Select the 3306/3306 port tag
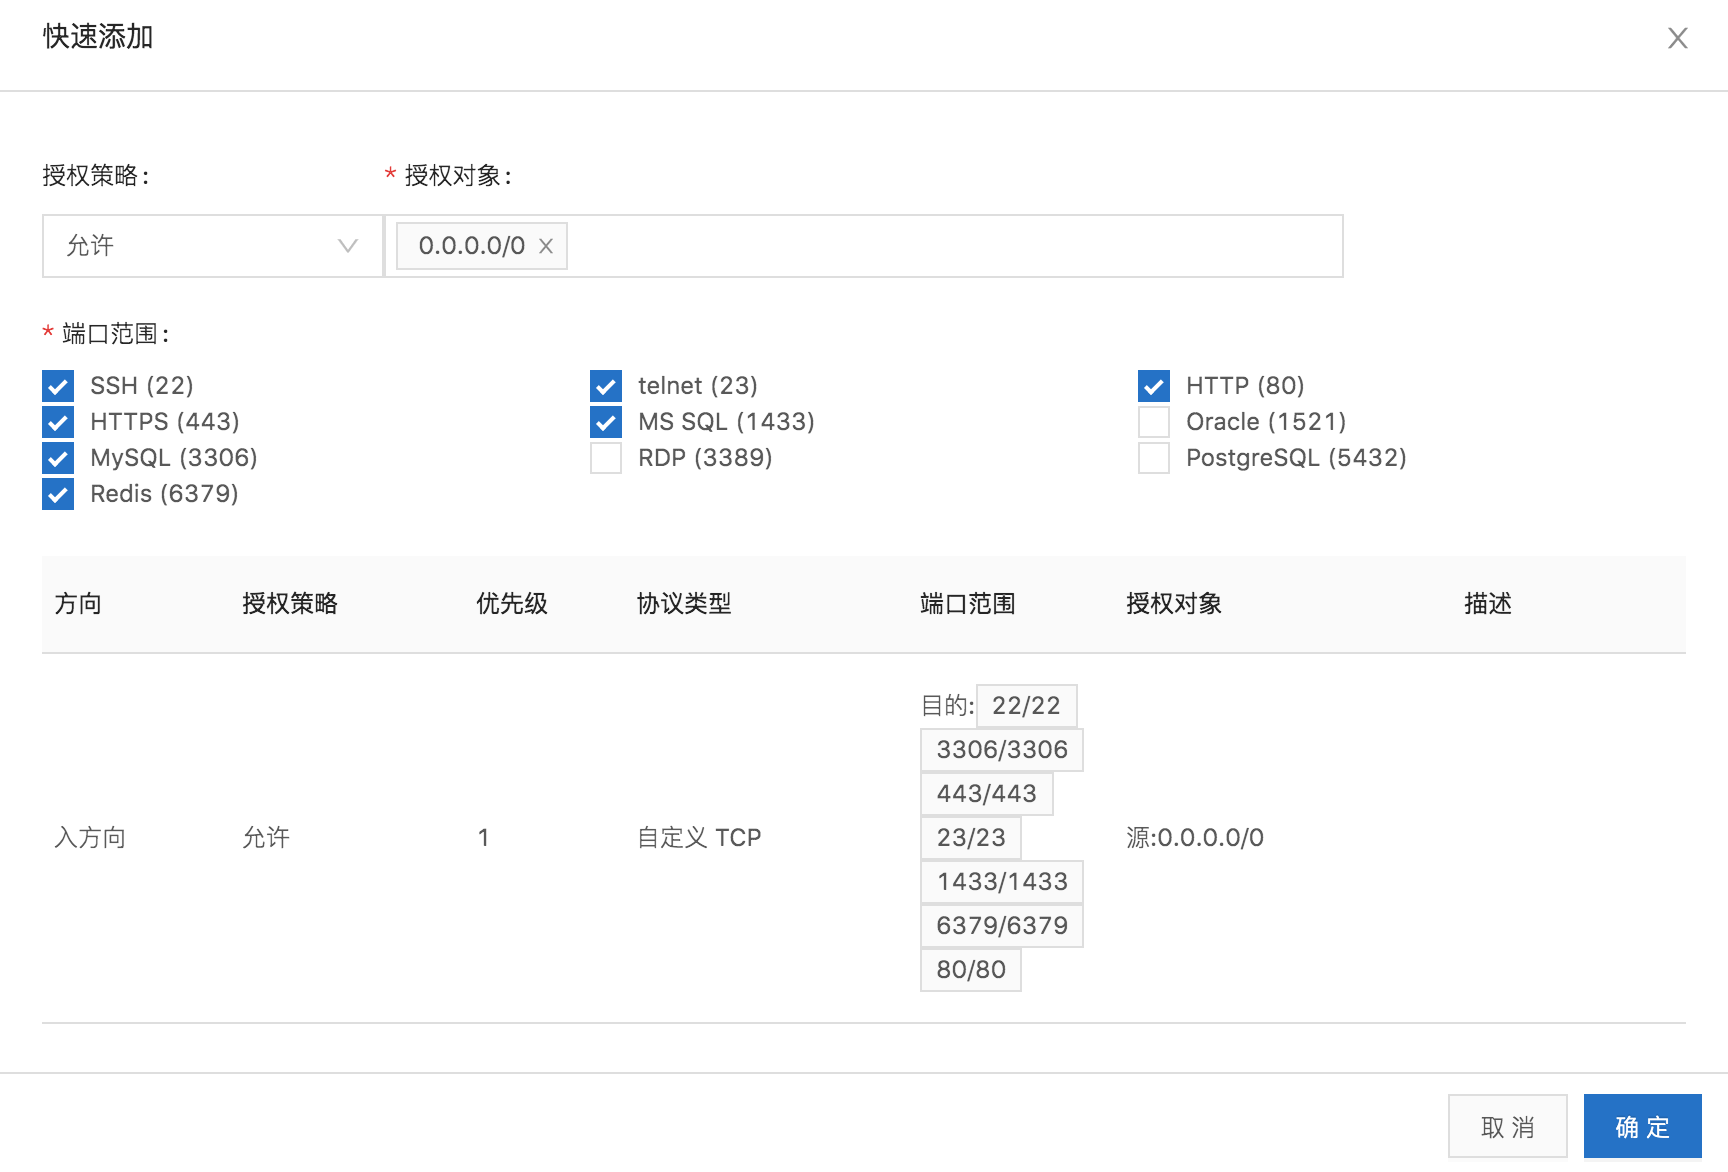This screenshot has width=1728, height=1172. tap(1002, 750)
